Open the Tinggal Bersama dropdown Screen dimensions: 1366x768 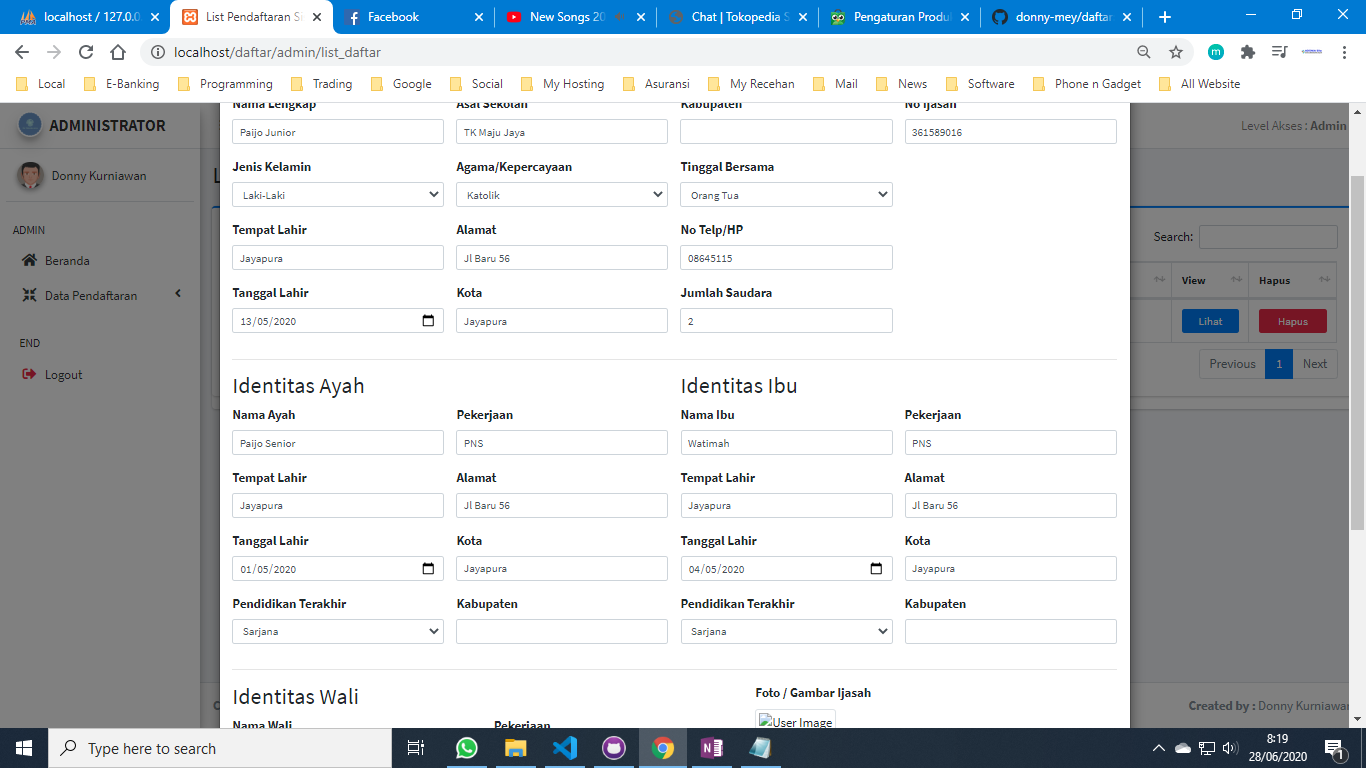tap(786, 195)
